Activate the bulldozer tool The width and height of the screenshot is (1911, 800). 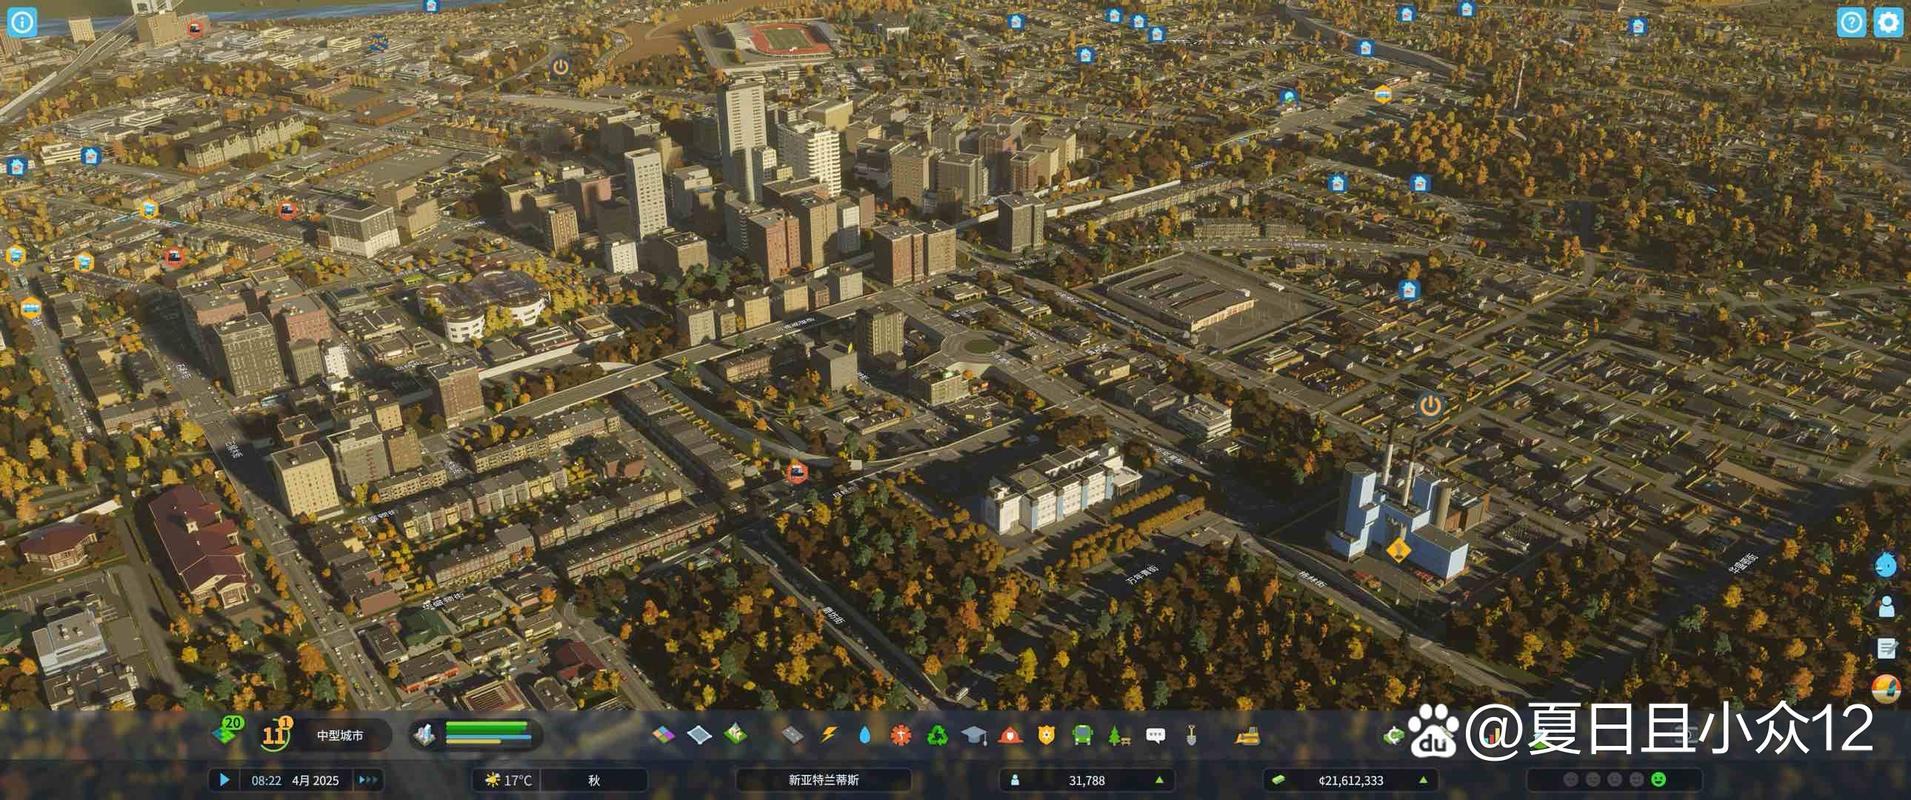click(1246, 736)
